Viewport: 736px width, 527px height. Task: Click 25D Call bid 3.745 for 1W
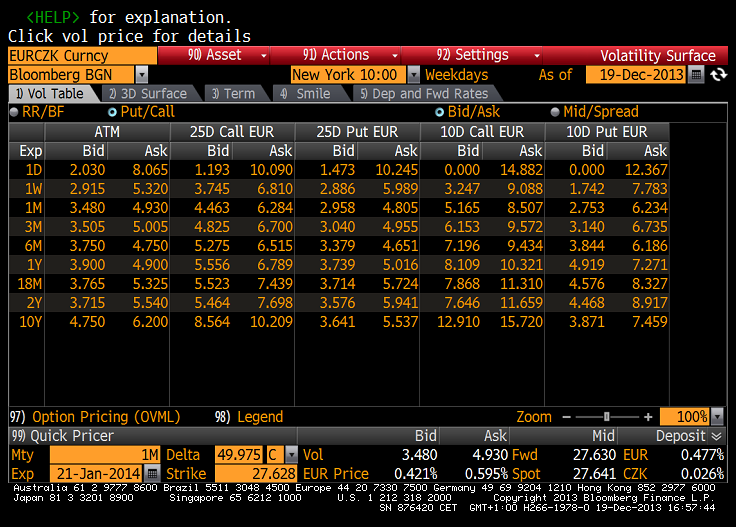[212, 189]
